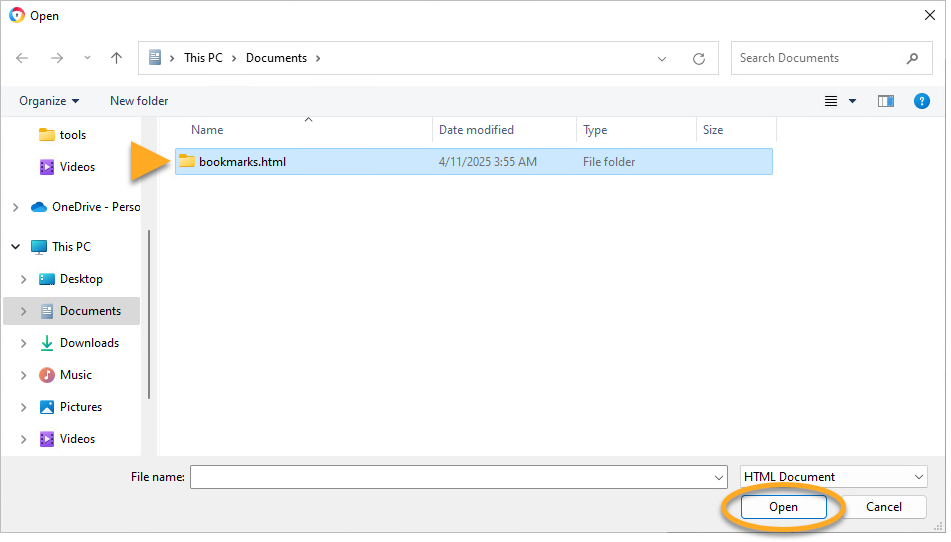Click the Search Documents box

click(x=820, y=58)
